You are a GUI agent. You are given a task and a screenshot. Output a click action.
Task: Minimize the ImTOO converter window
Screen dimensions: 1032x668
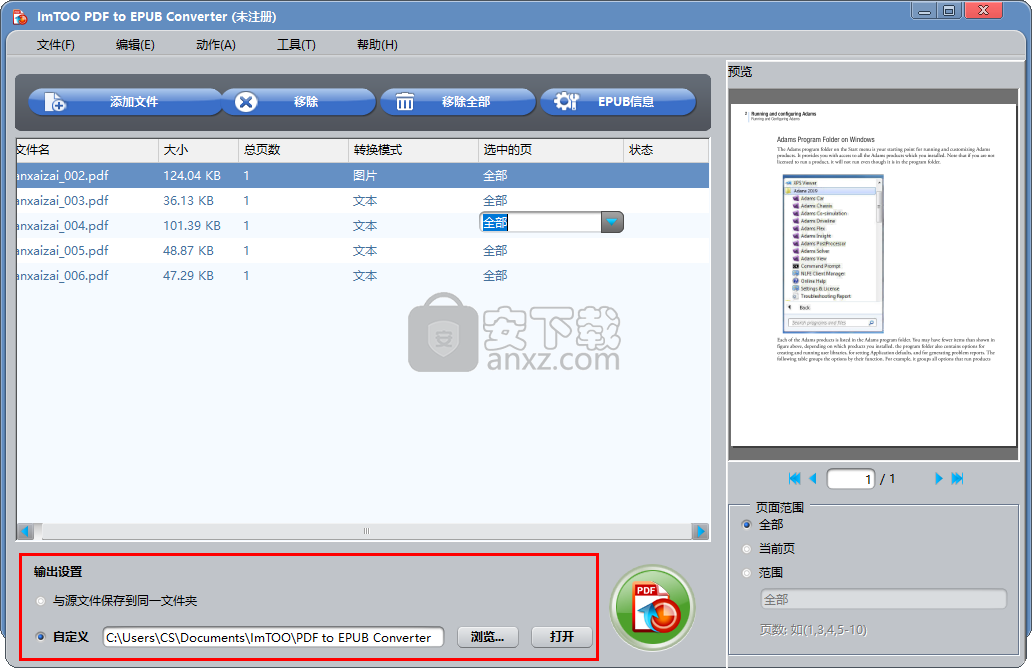point(924,11)
